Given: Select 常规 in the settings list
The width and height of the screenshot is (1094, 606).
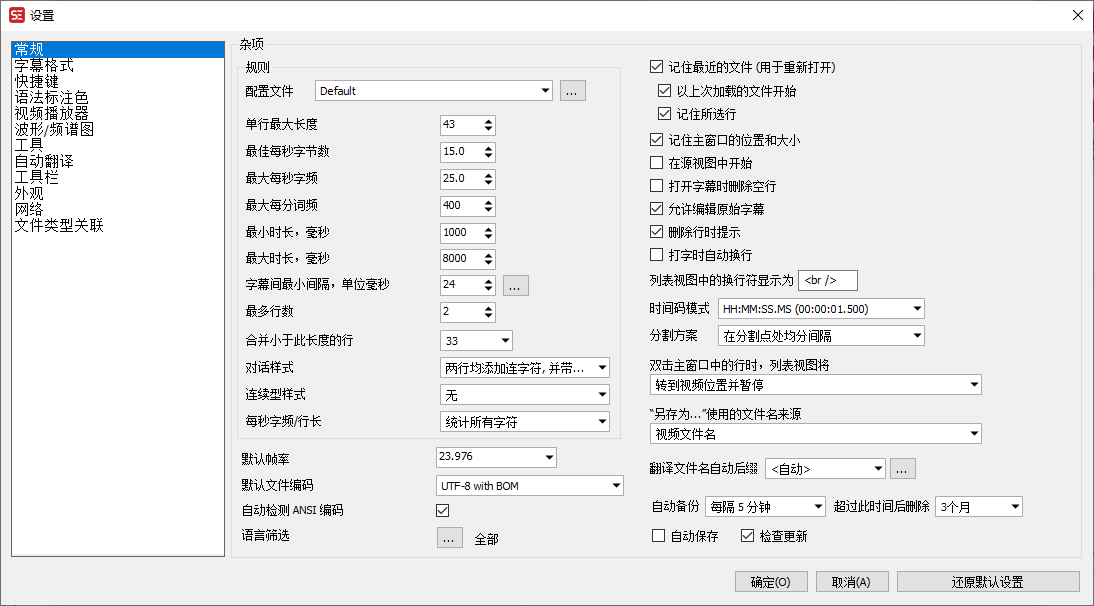Looking at the screenshot, I should point(118,50).
